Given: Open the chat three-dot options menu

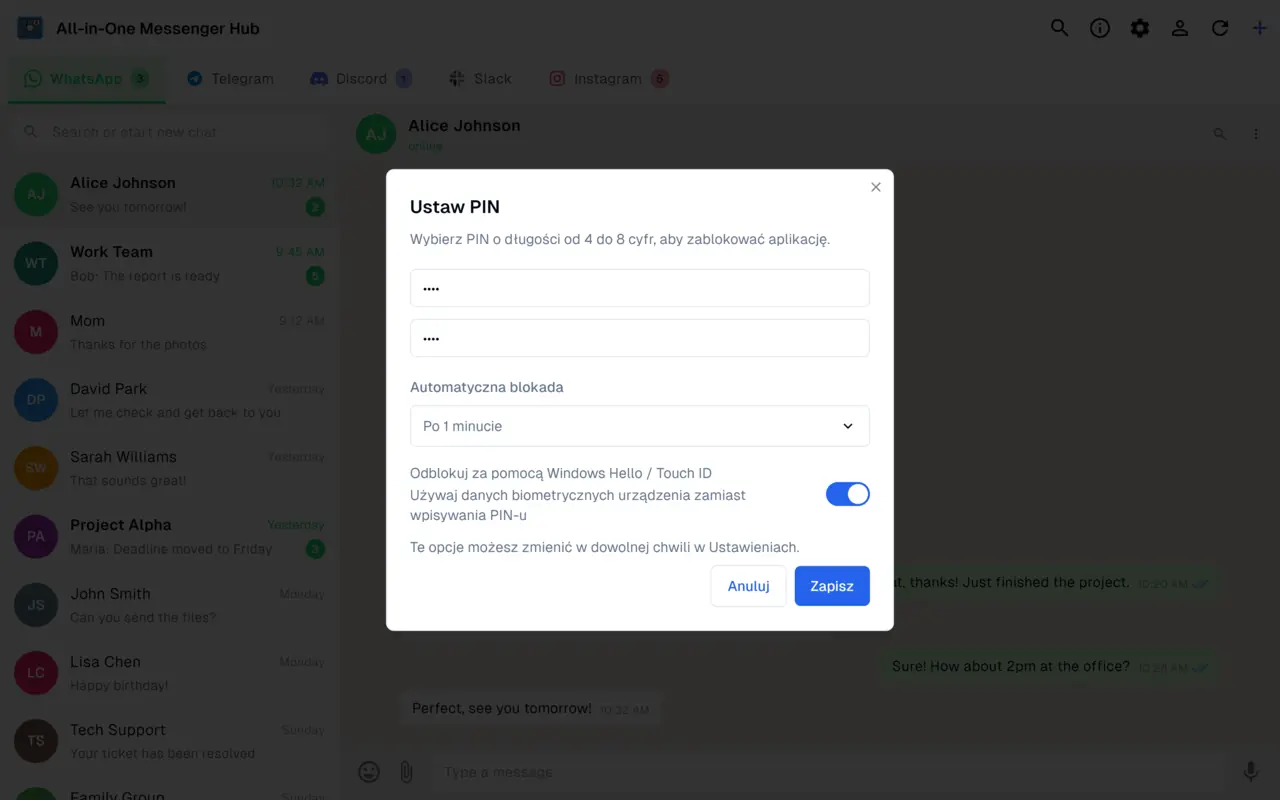Looking at the screenshot, I should pyautogui.click(x=1256, y=134).
